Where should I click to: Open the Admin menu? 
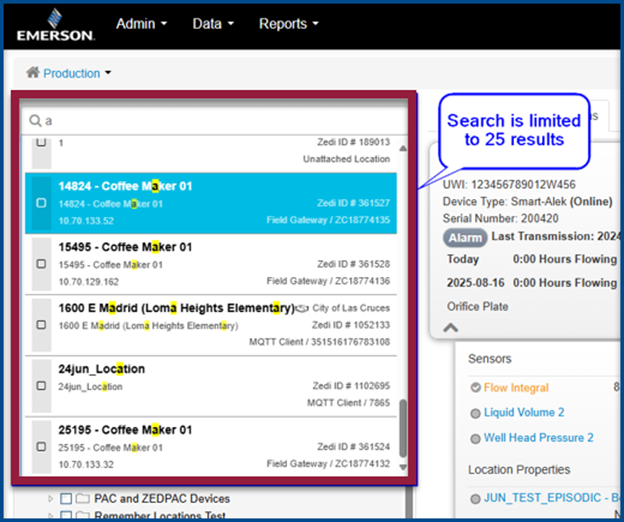click(141, 24)
